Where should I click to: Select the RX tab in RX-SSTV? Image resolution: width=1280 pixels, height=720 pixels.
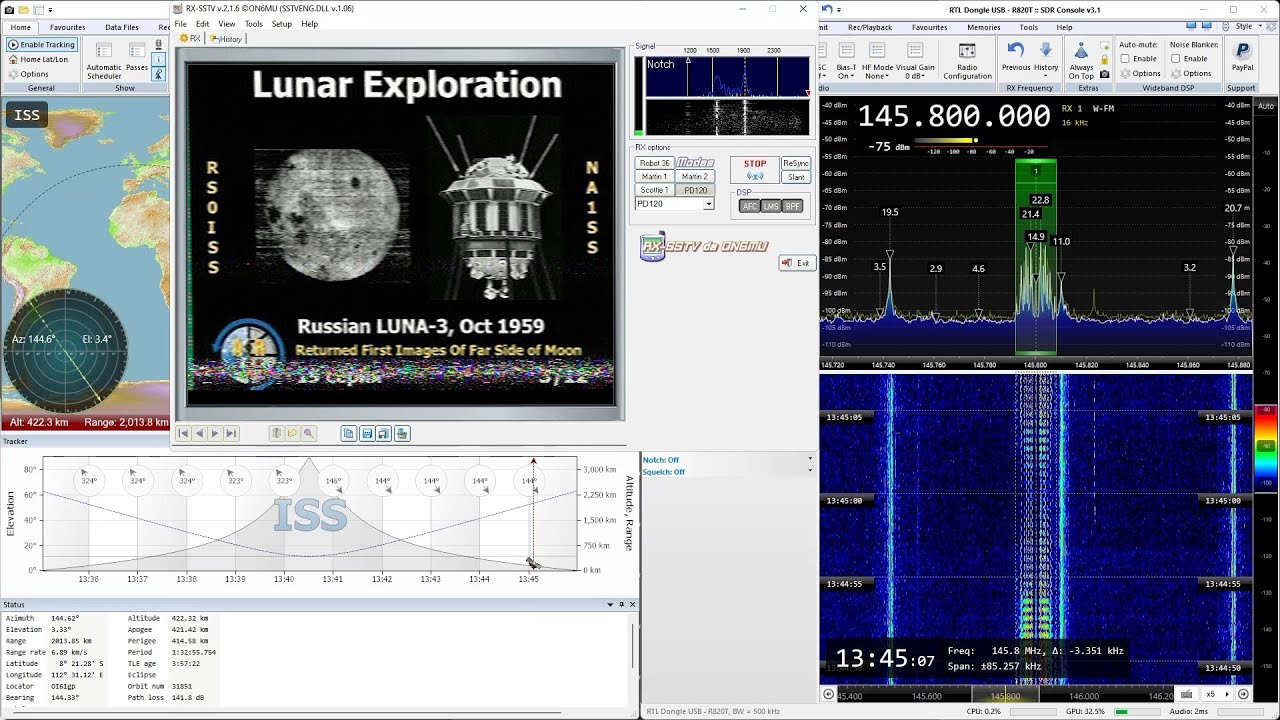(x=190, y=39)
